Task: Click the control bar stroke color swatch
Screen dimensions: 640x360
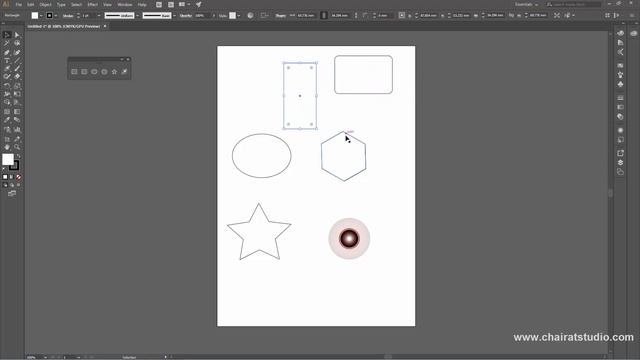Action: point(49,16)
